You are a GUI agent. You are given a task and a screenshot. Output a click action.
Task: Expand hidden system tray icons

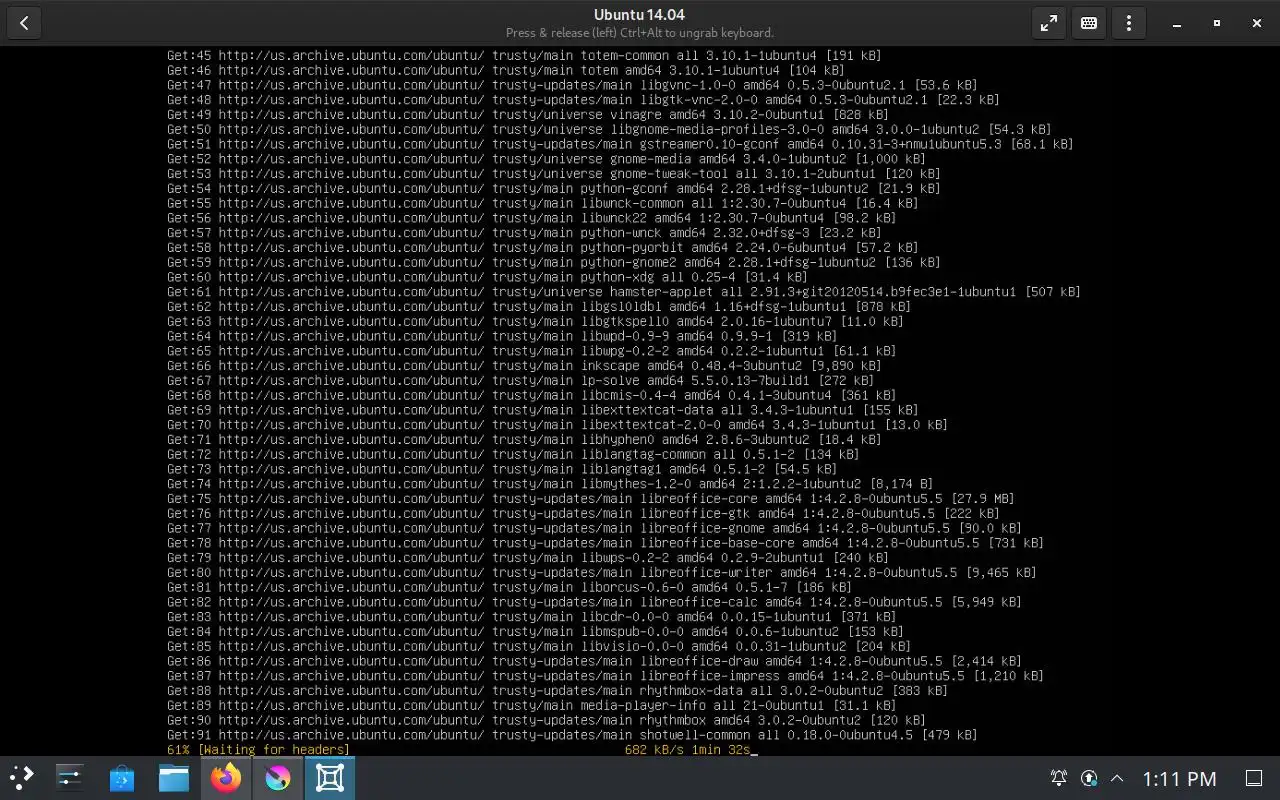click(1118, 778)
